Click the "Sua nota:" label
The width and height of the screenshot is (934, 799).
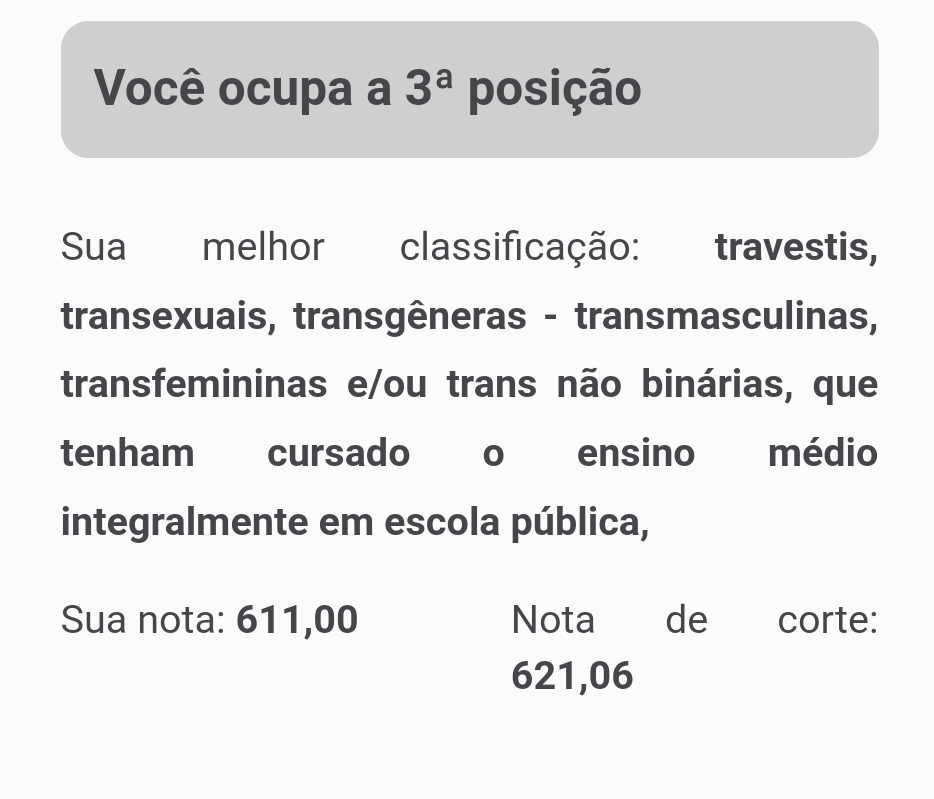point(144,620)
